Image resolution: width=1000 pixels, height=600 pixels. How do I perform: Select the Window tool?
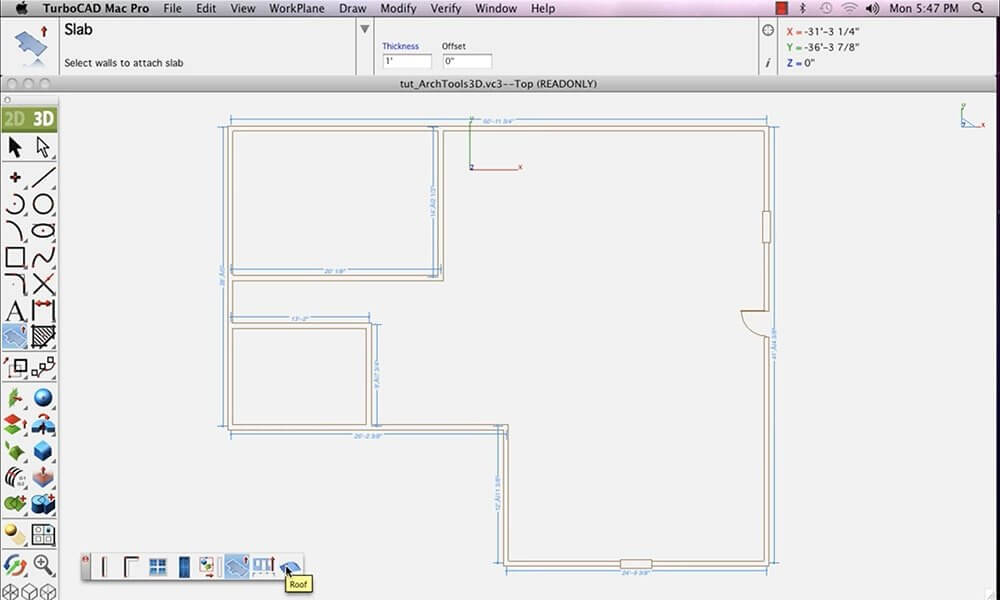(158, 565)
